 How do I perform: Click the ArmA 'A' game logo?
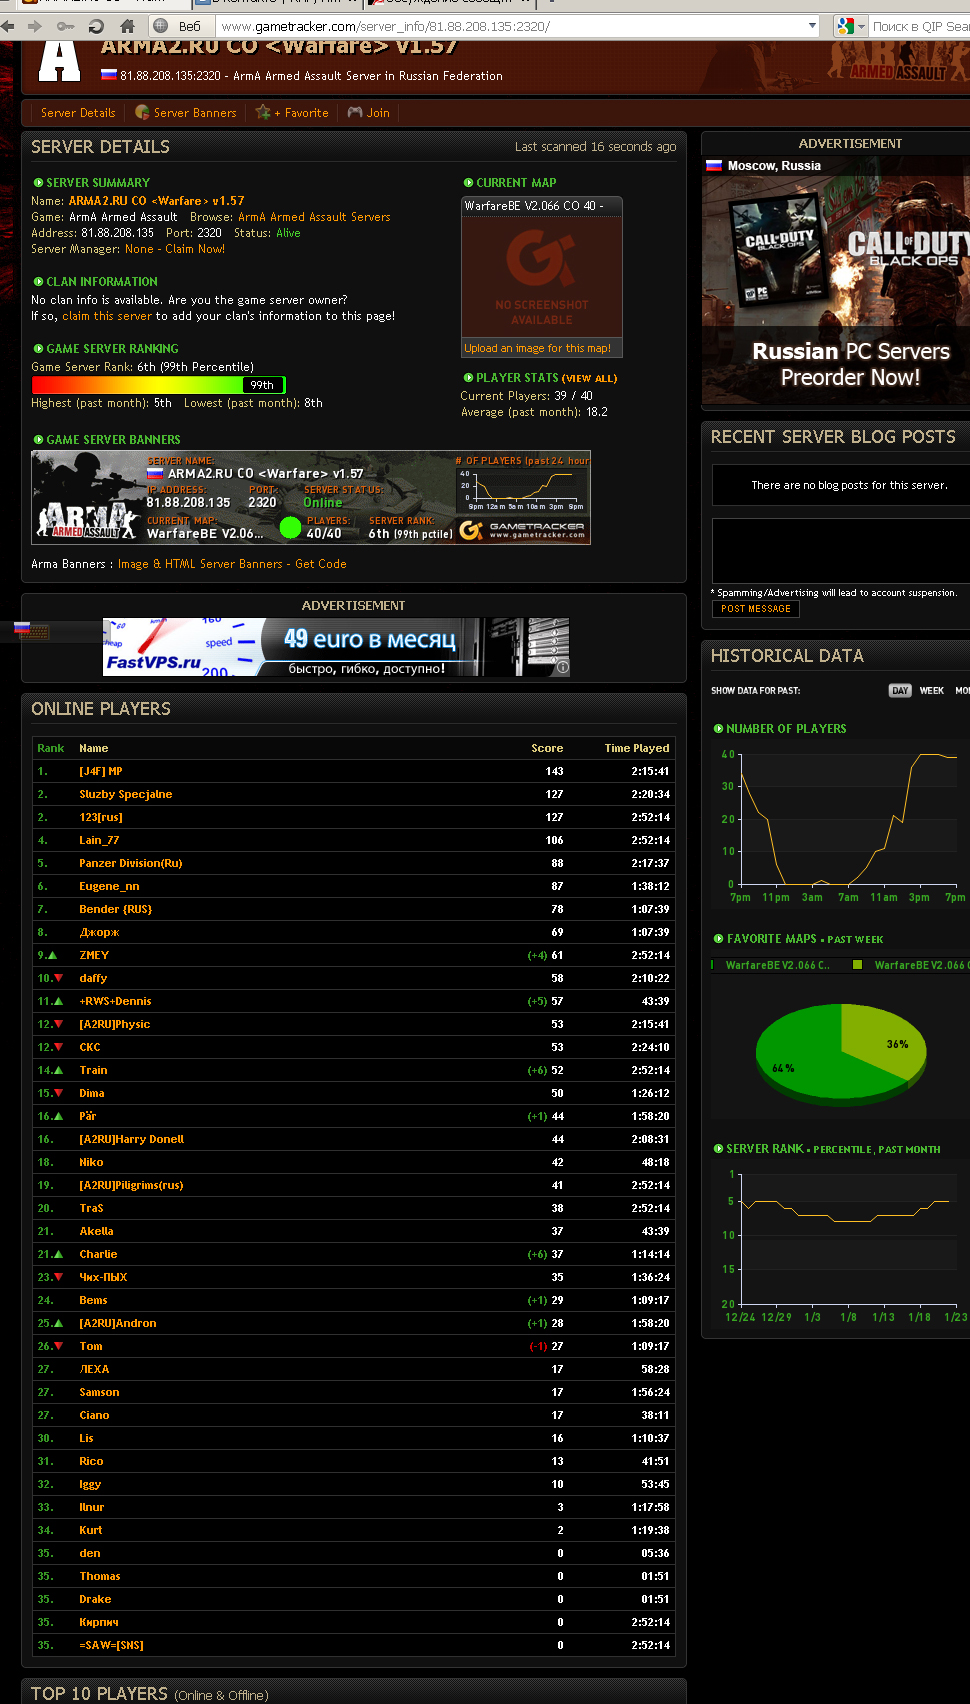(59, 62)
